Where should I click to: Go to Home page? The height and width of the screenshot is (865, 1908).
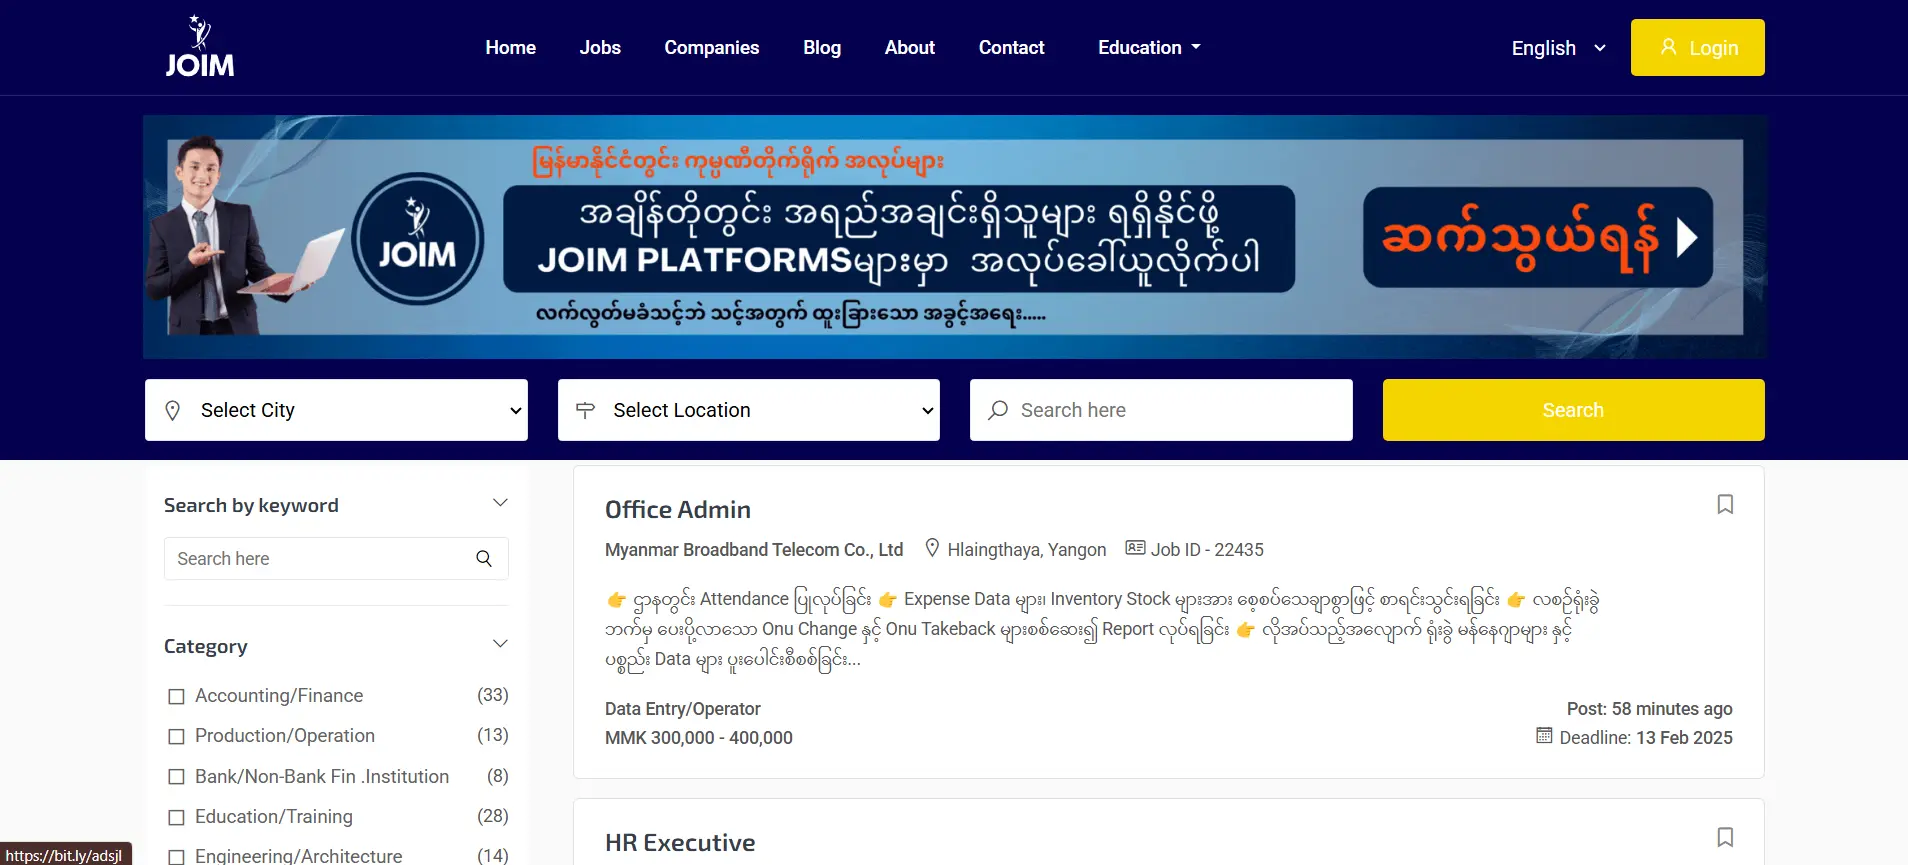510,47
